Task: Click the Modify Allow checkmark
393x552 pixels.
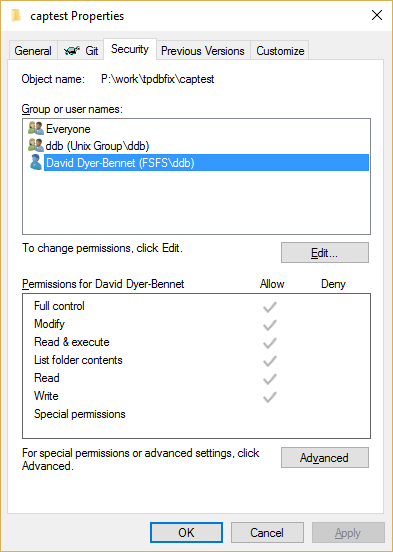Action: pyautogui.click(x=270, y=325)
